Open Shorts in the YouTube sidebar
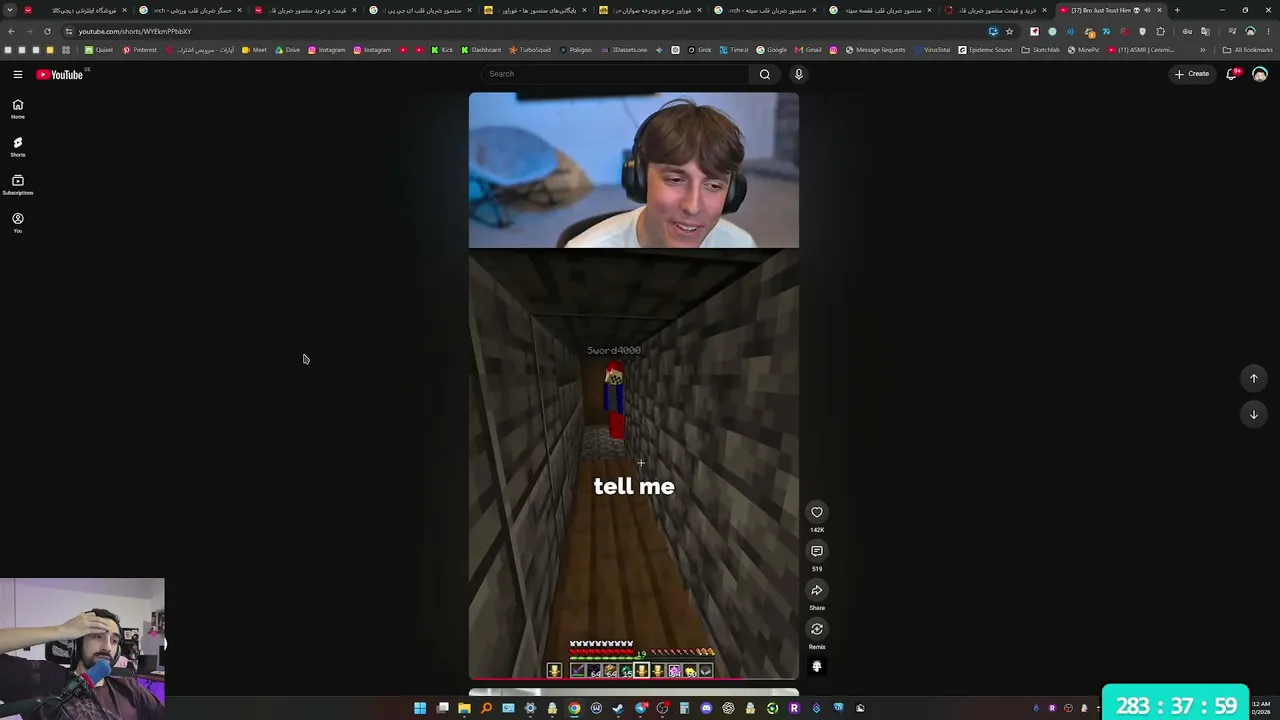The height and width of the screenshot is (720, 1280). [x=18, y=147]
